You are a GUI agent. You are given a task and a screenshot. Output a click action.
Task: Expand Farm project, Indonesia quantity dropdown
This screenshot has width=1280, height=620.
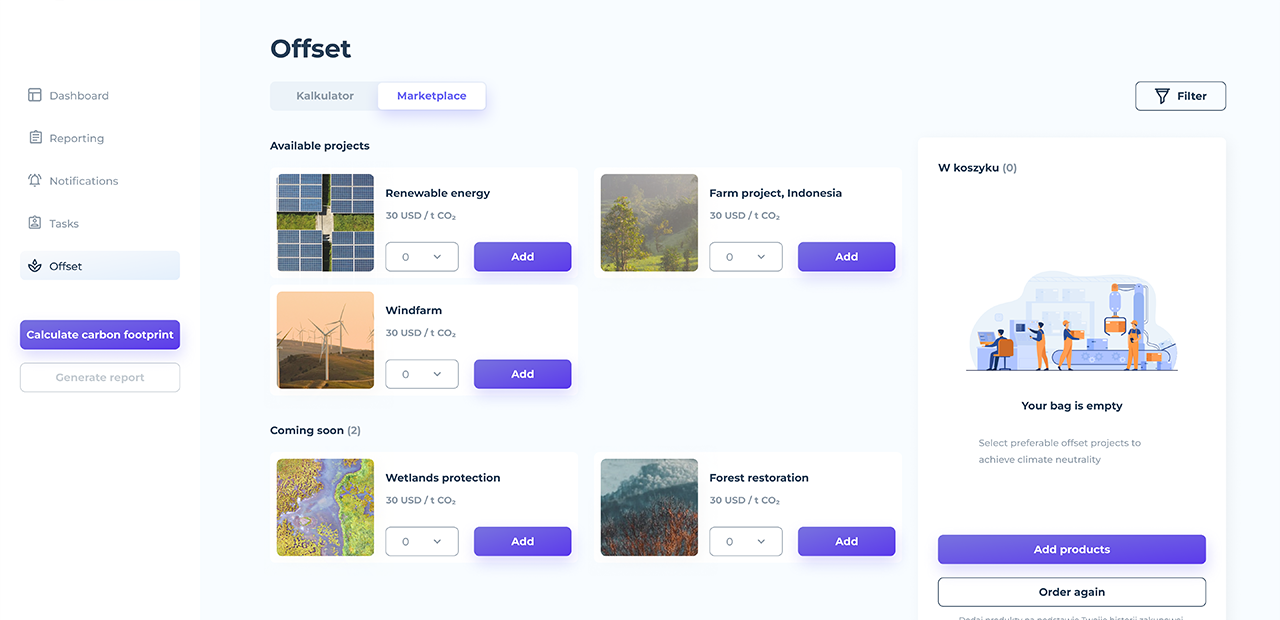pyautogui.click(x=746, y=257)
